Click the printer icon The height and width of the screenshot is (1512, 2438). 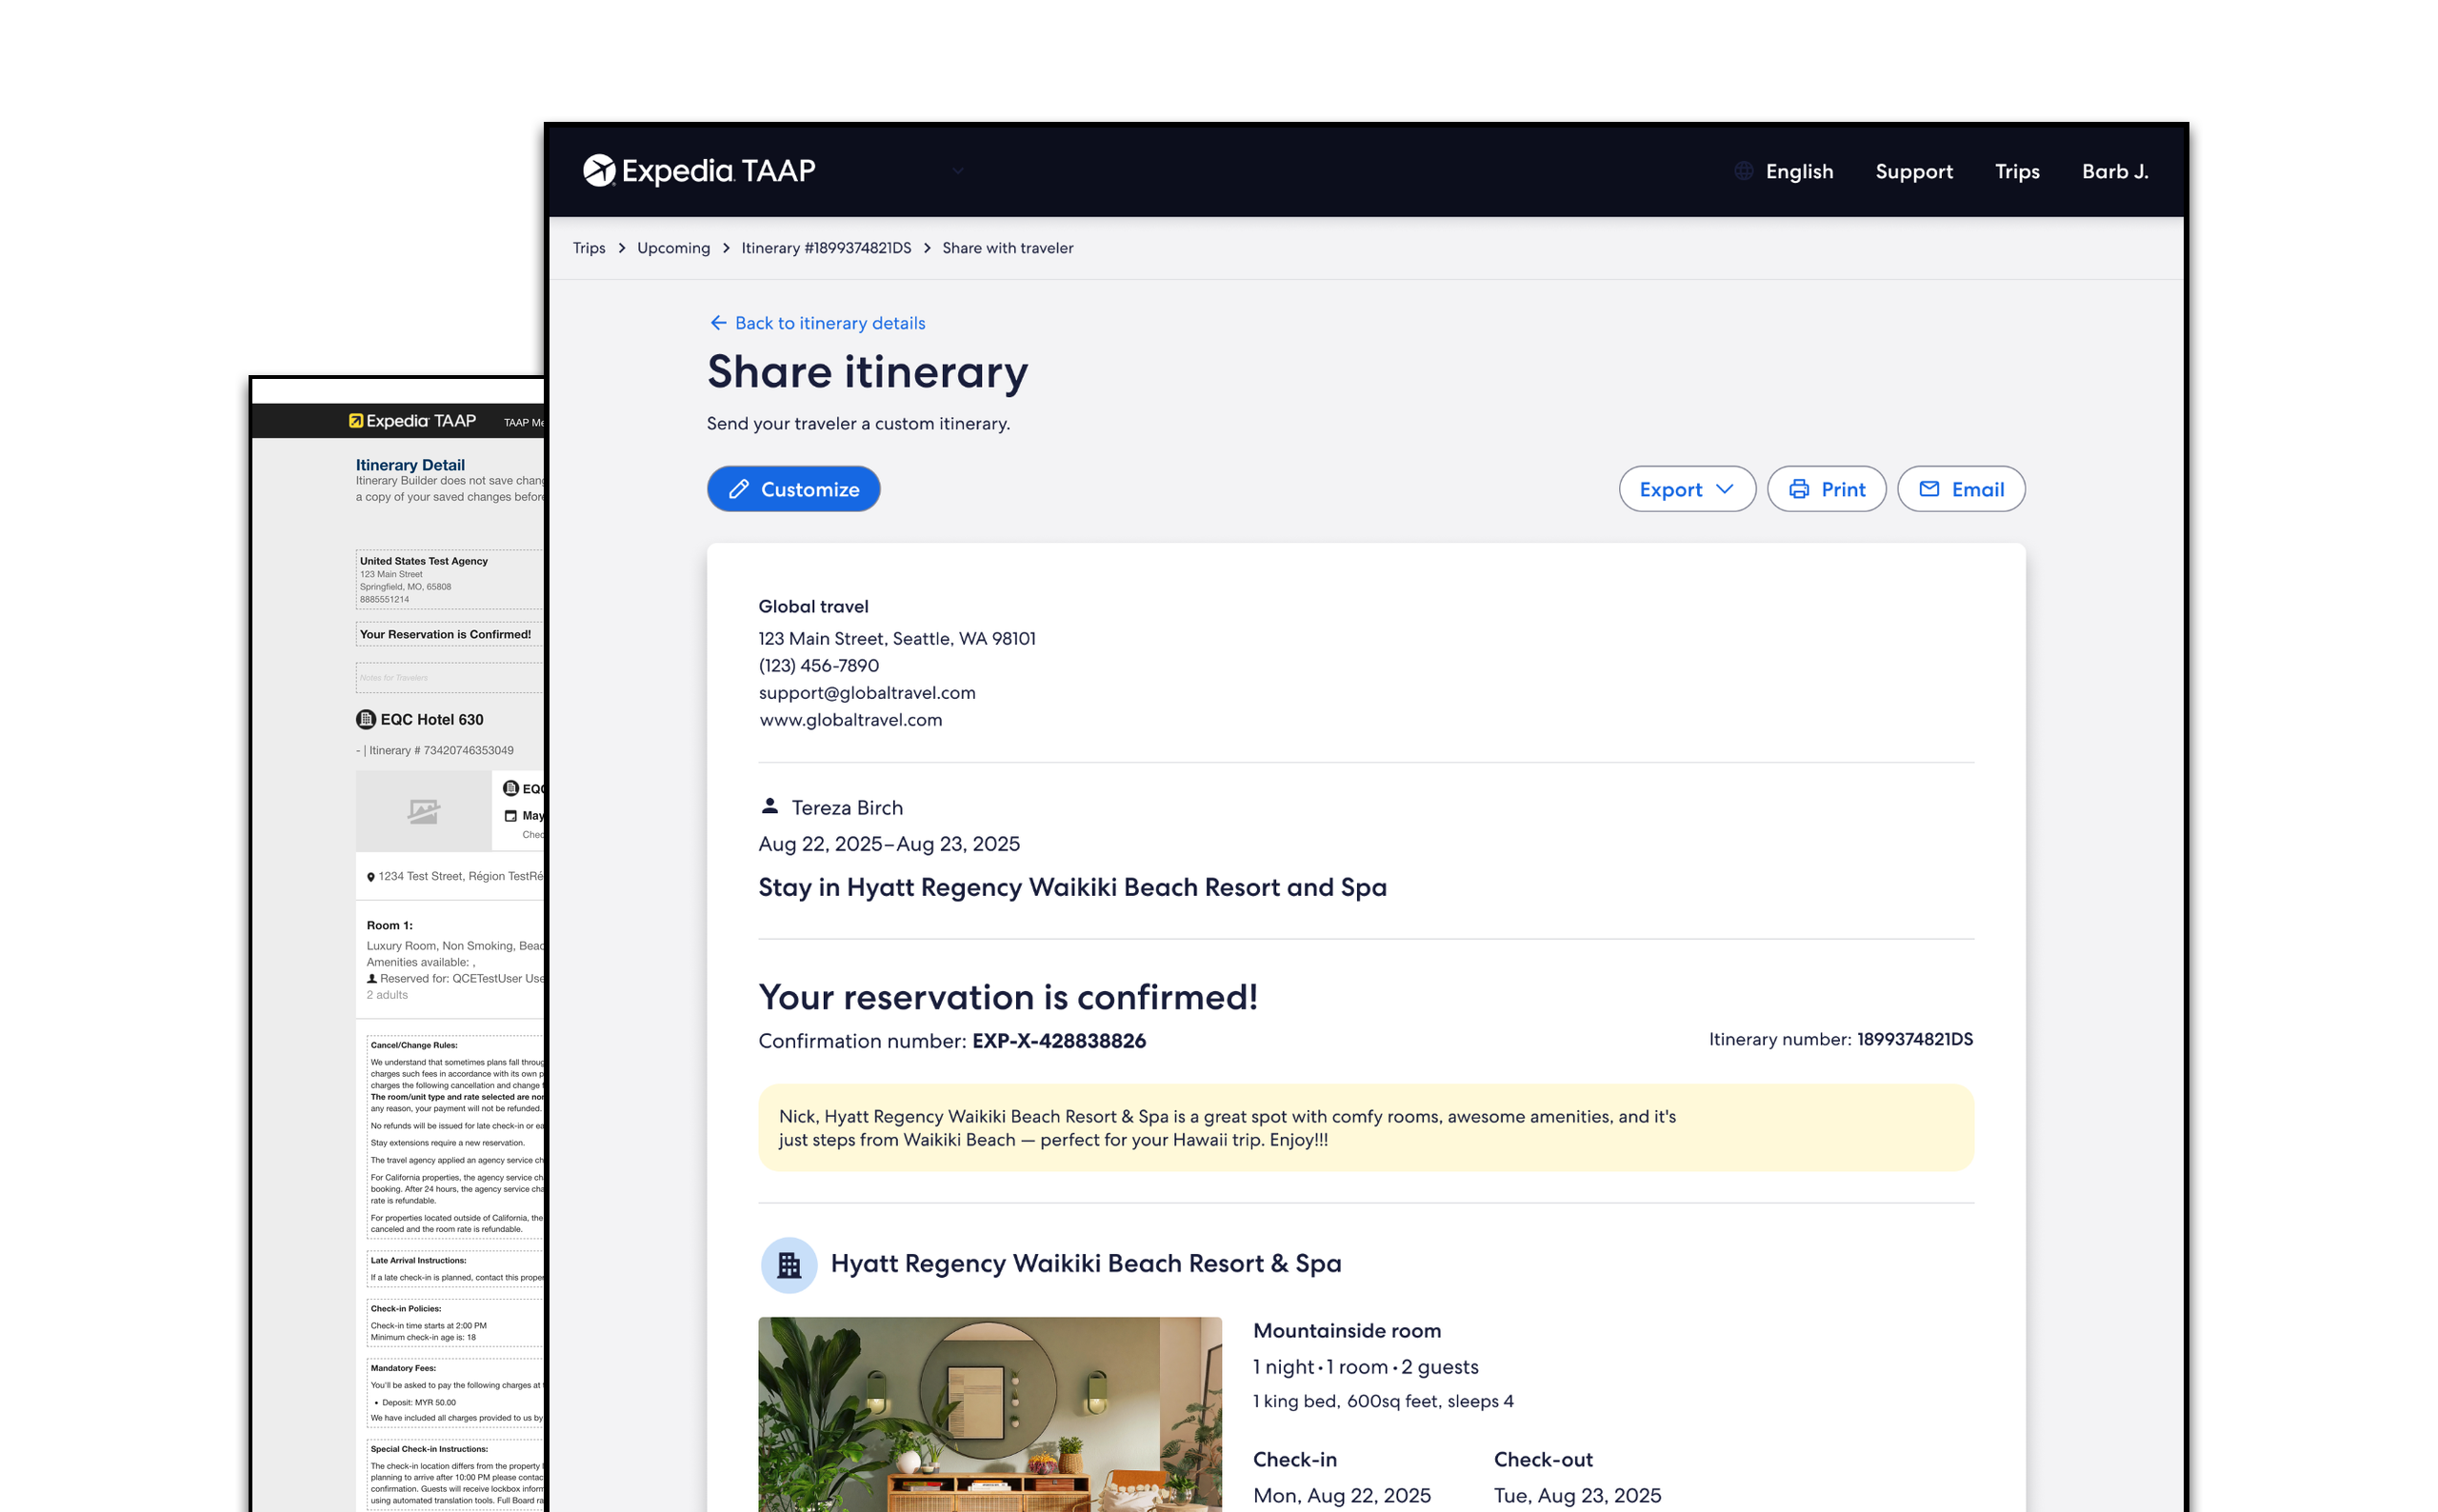(x=1798, y=489)
